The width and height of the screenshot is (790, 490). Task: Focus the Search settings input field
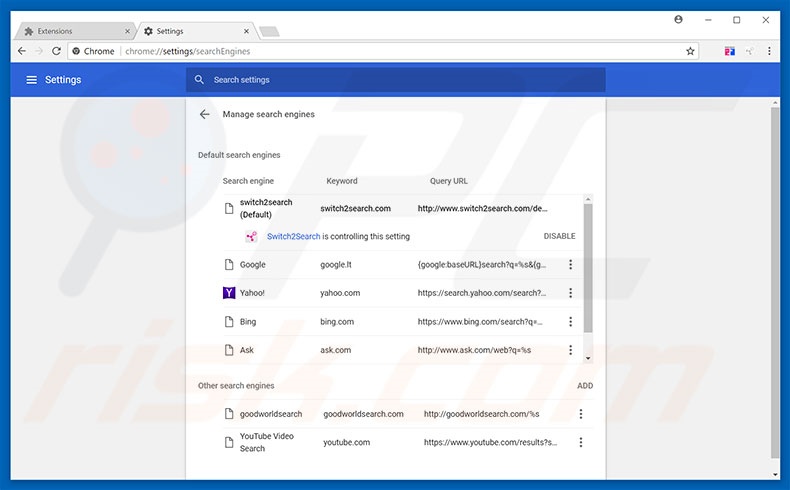pyautogui.click(x=396, y=80)
